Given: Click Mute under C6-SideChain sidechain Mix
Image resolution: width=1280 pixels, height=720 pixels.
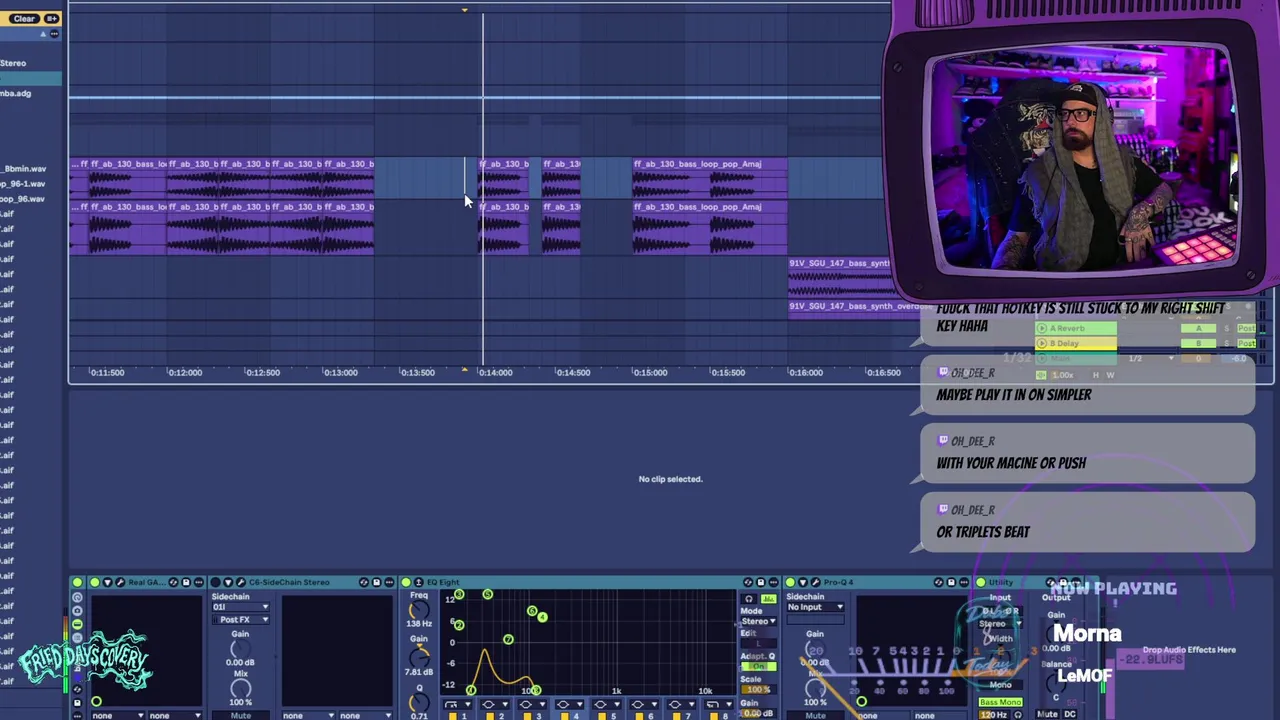Looking at the screenshot, I should pyautogui.click(x=240, y=715).
